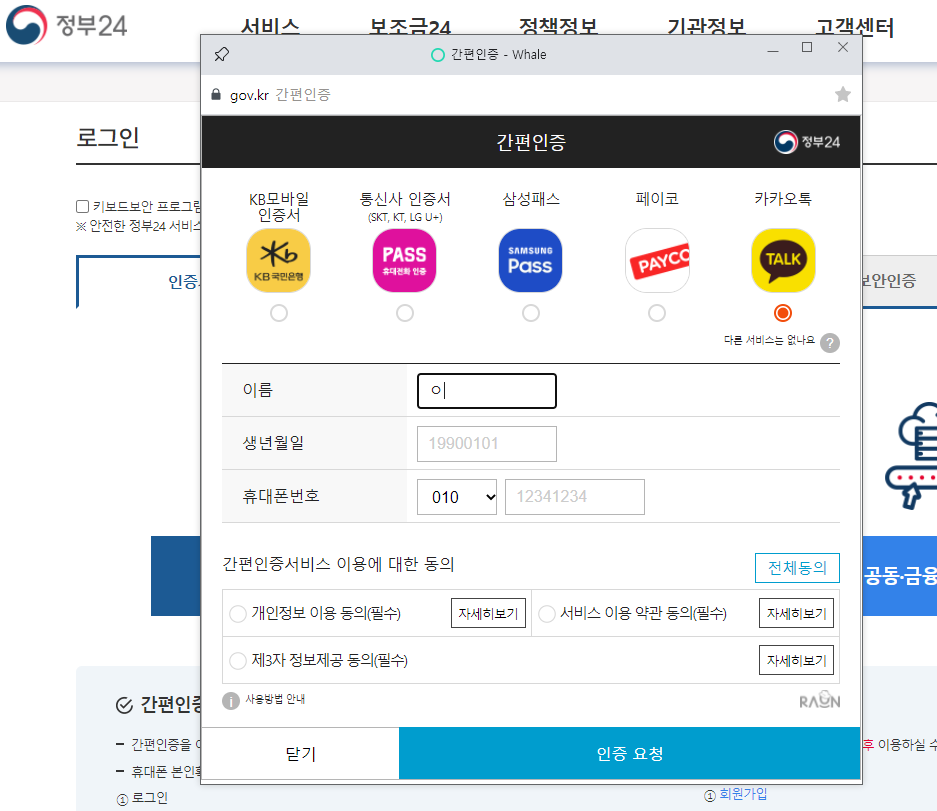Open the 회원가입 link
937x811 pixels.
743,794
